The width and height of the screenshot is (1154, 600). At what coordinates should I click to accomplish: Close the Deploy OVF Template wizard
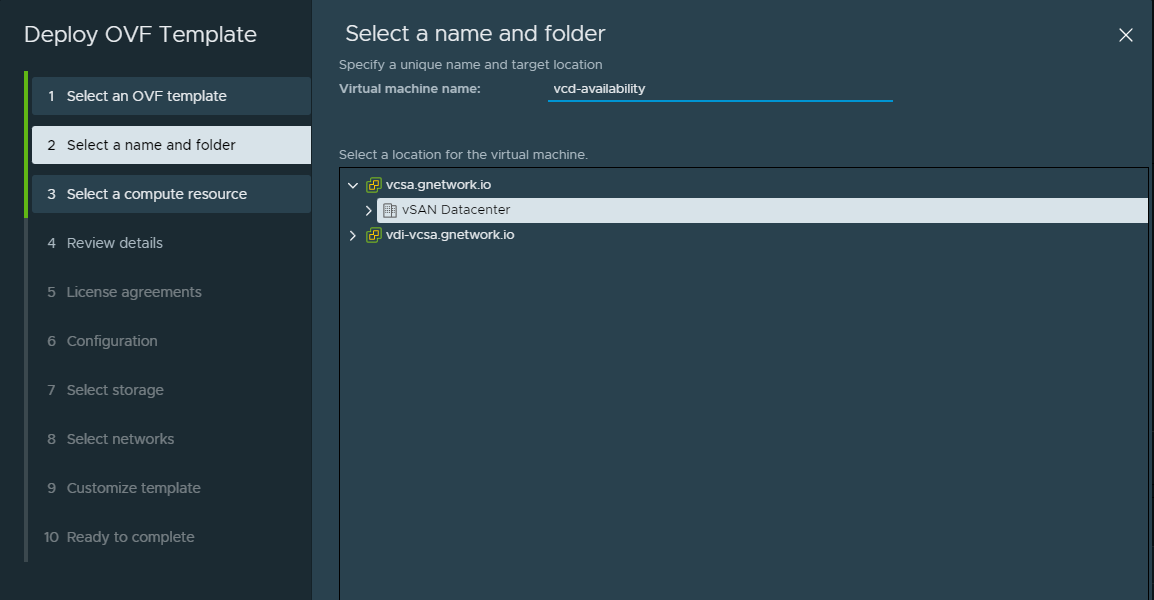(1126, 34)
